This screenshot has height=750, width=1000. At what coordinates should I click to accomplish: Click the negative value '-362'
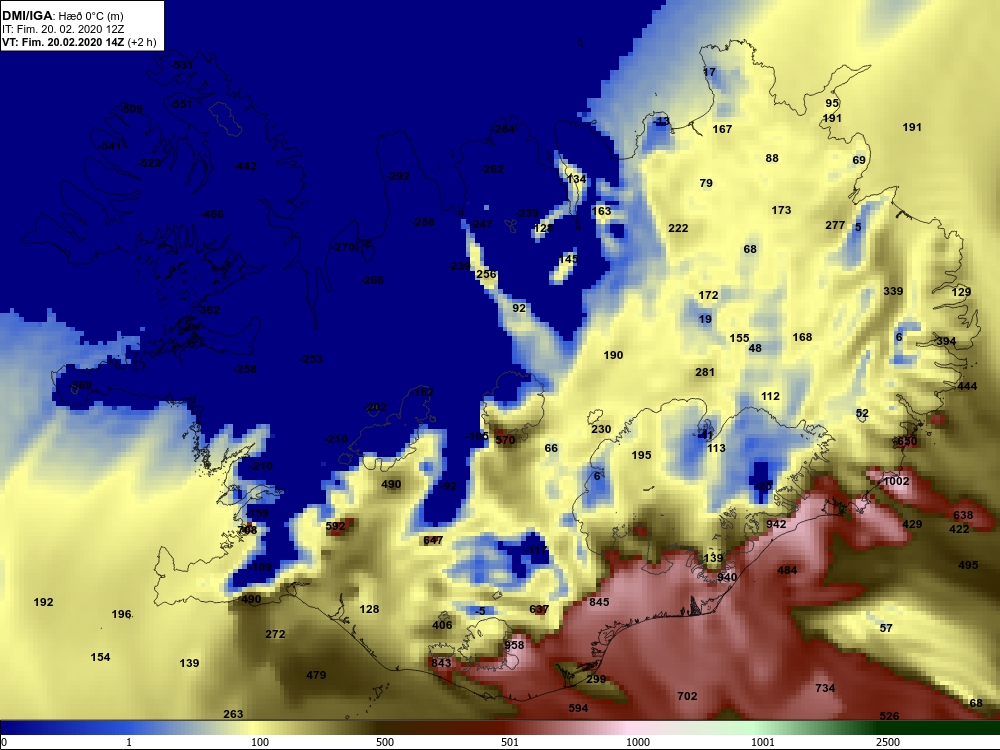[x=209, y=311]
